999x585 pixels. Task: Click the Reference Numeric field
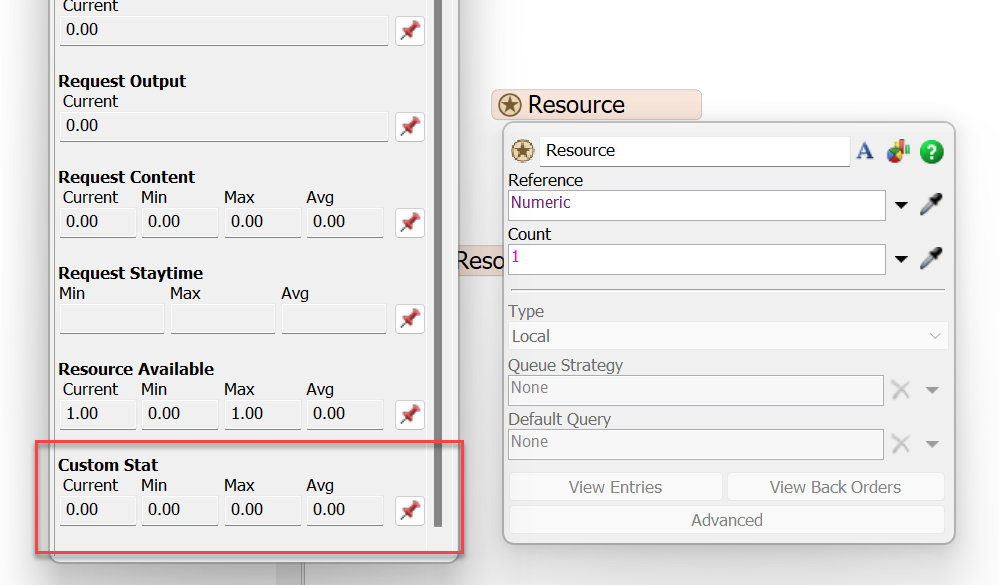696,205
